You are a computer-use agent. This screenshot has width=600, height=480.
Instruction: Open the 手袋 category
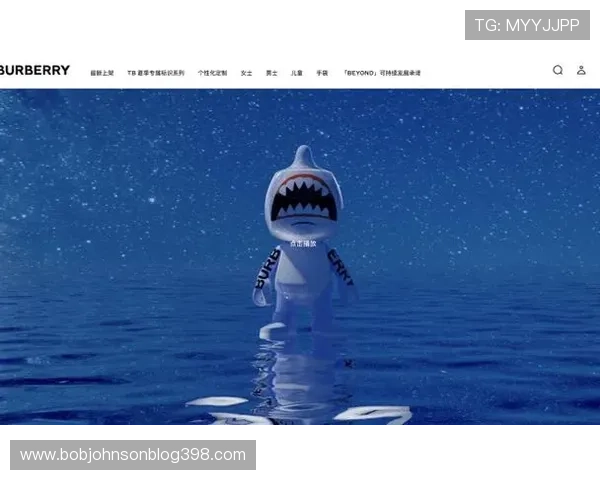point(322,73)
